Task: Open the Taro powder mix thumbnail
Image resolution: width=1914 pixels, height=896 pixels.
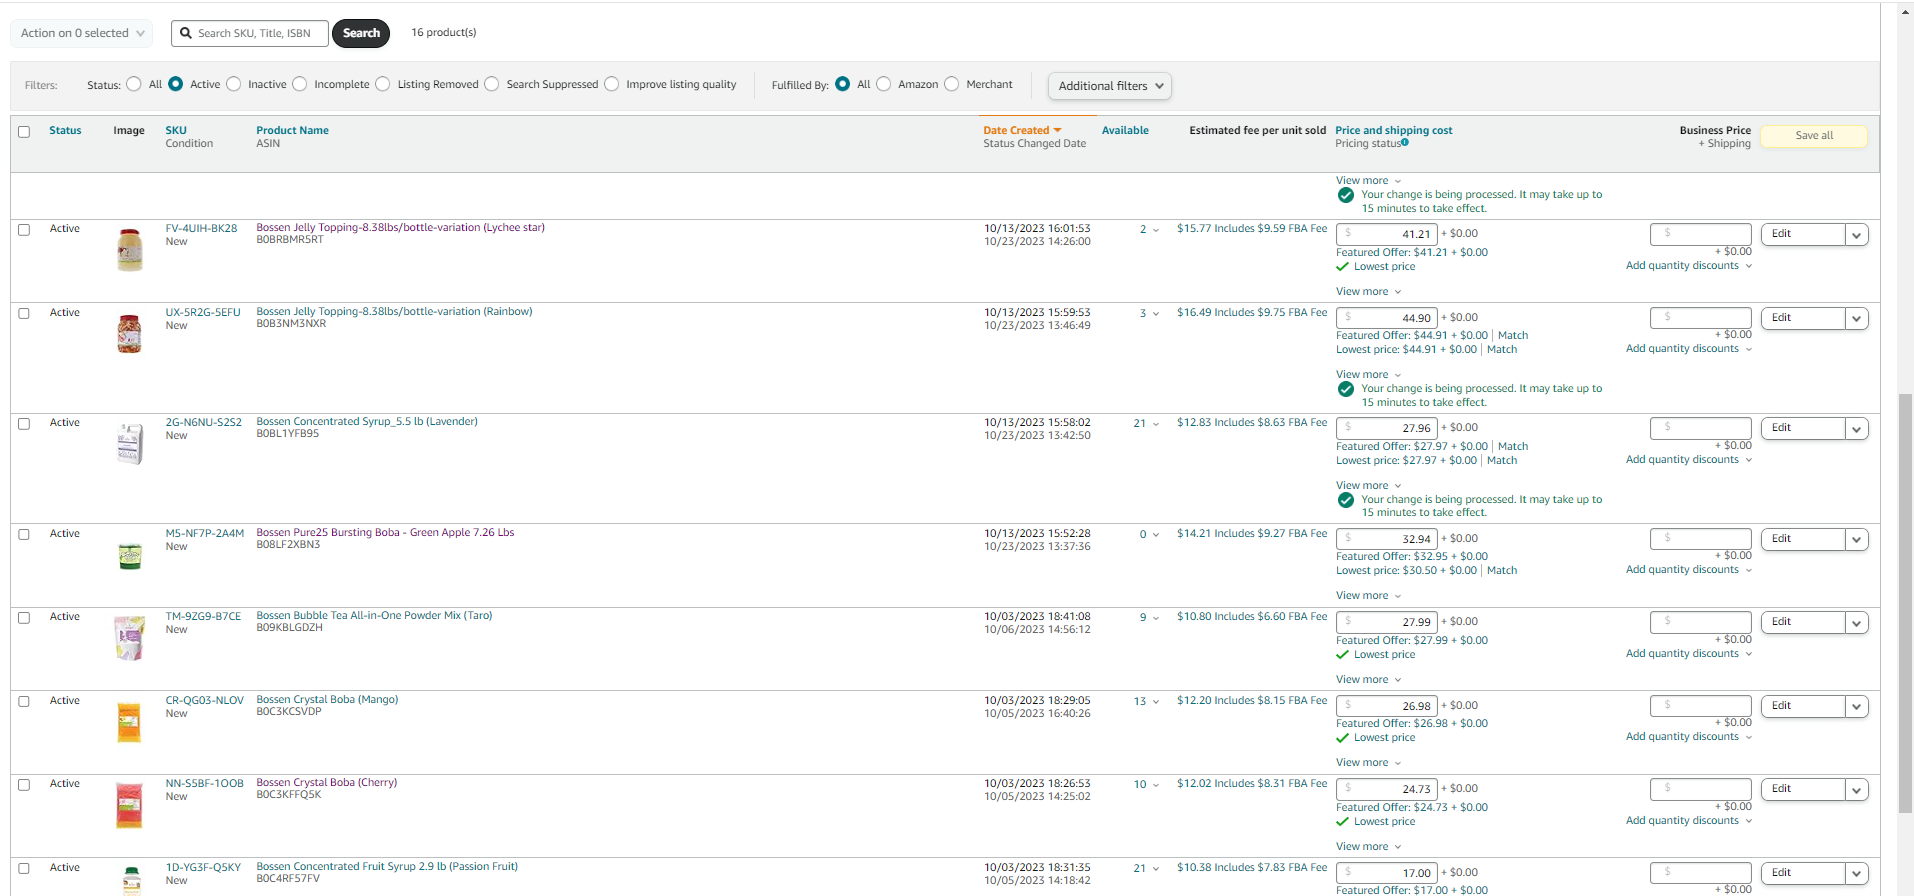Action: point(129,638)
